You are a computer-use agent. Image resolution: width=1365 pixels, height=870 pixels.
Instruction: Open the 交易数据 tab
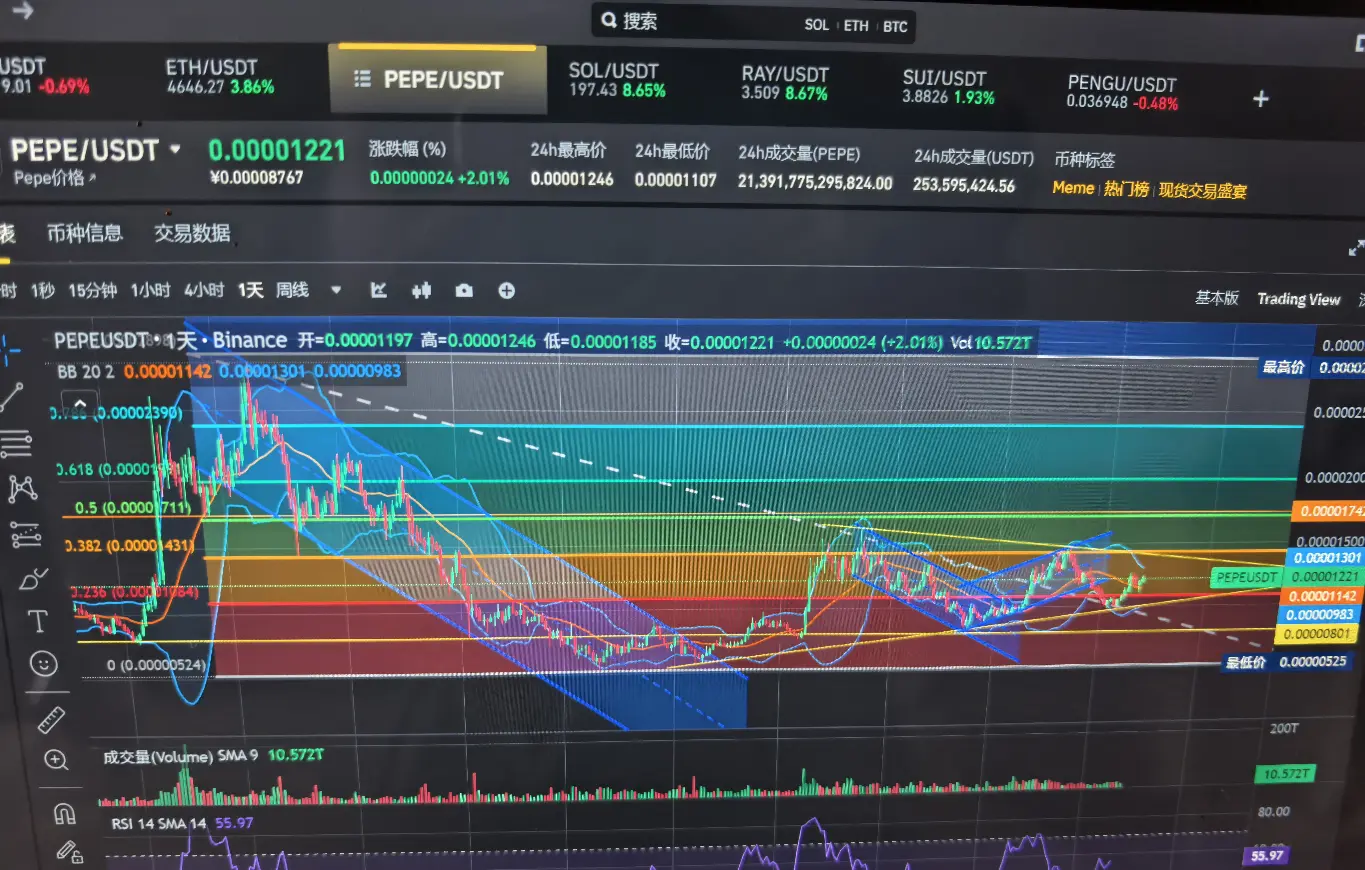192,233
